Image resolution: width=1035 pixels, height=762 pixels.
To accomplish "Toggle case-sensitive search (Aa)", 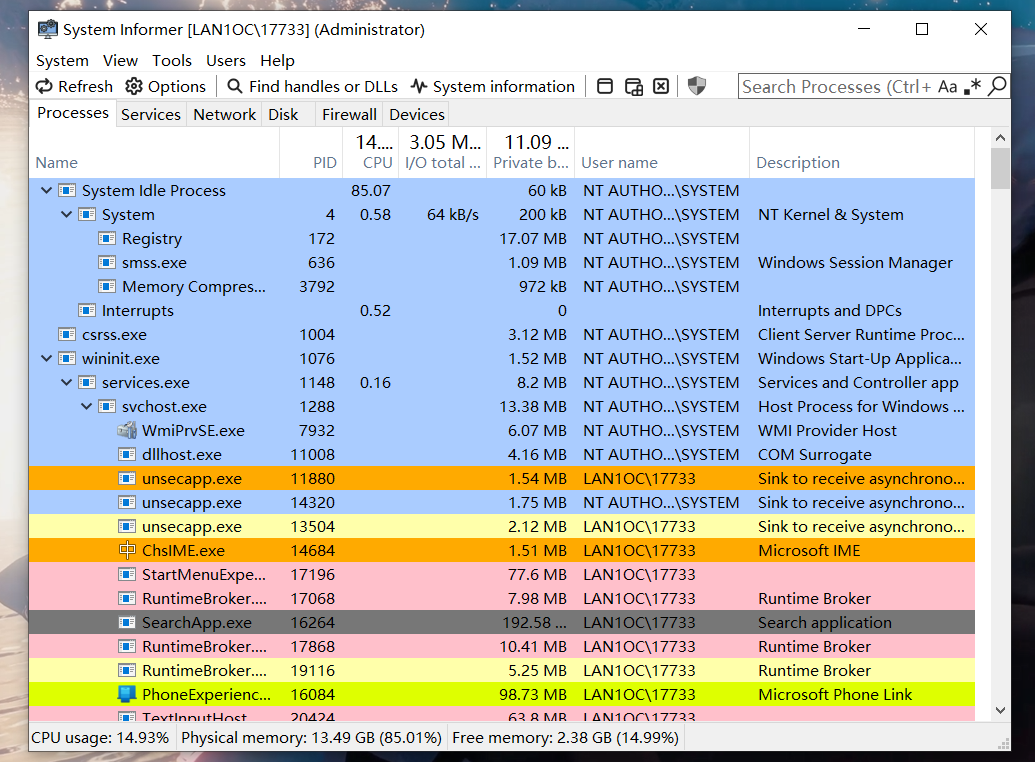I will tap(947, 87).
